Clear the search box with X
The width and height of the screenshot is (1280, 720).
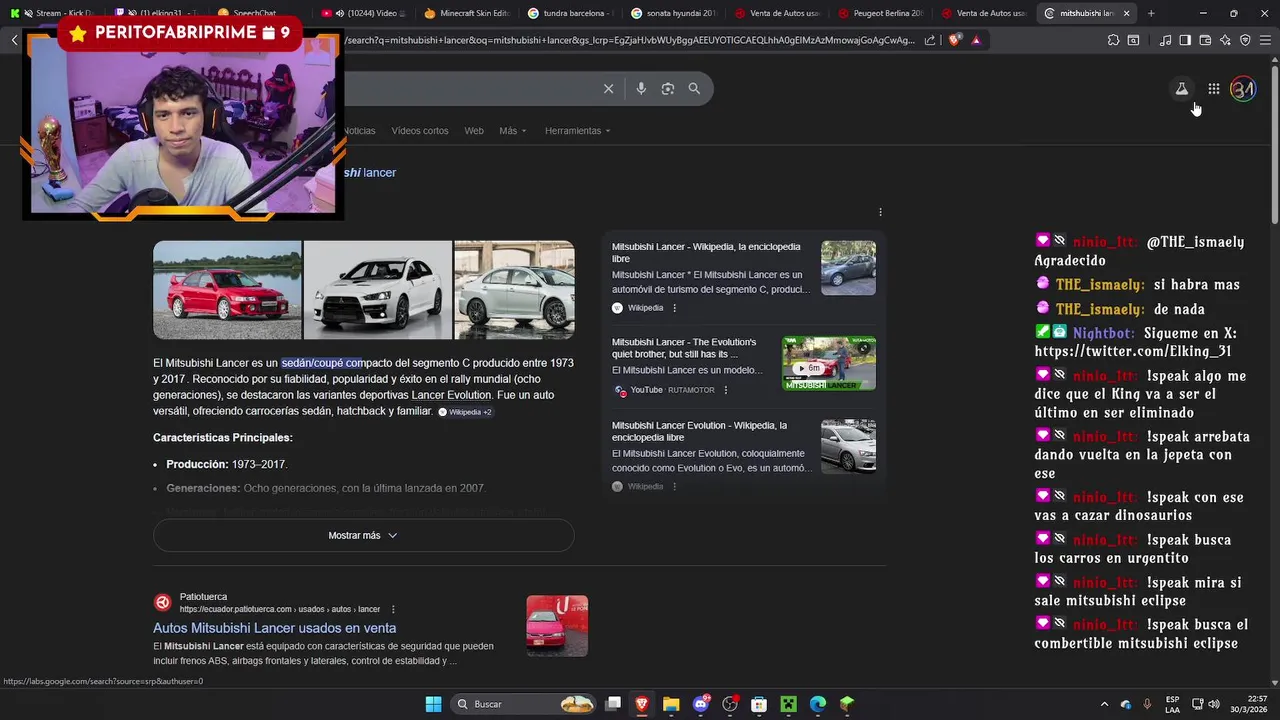tap(608, 89)
